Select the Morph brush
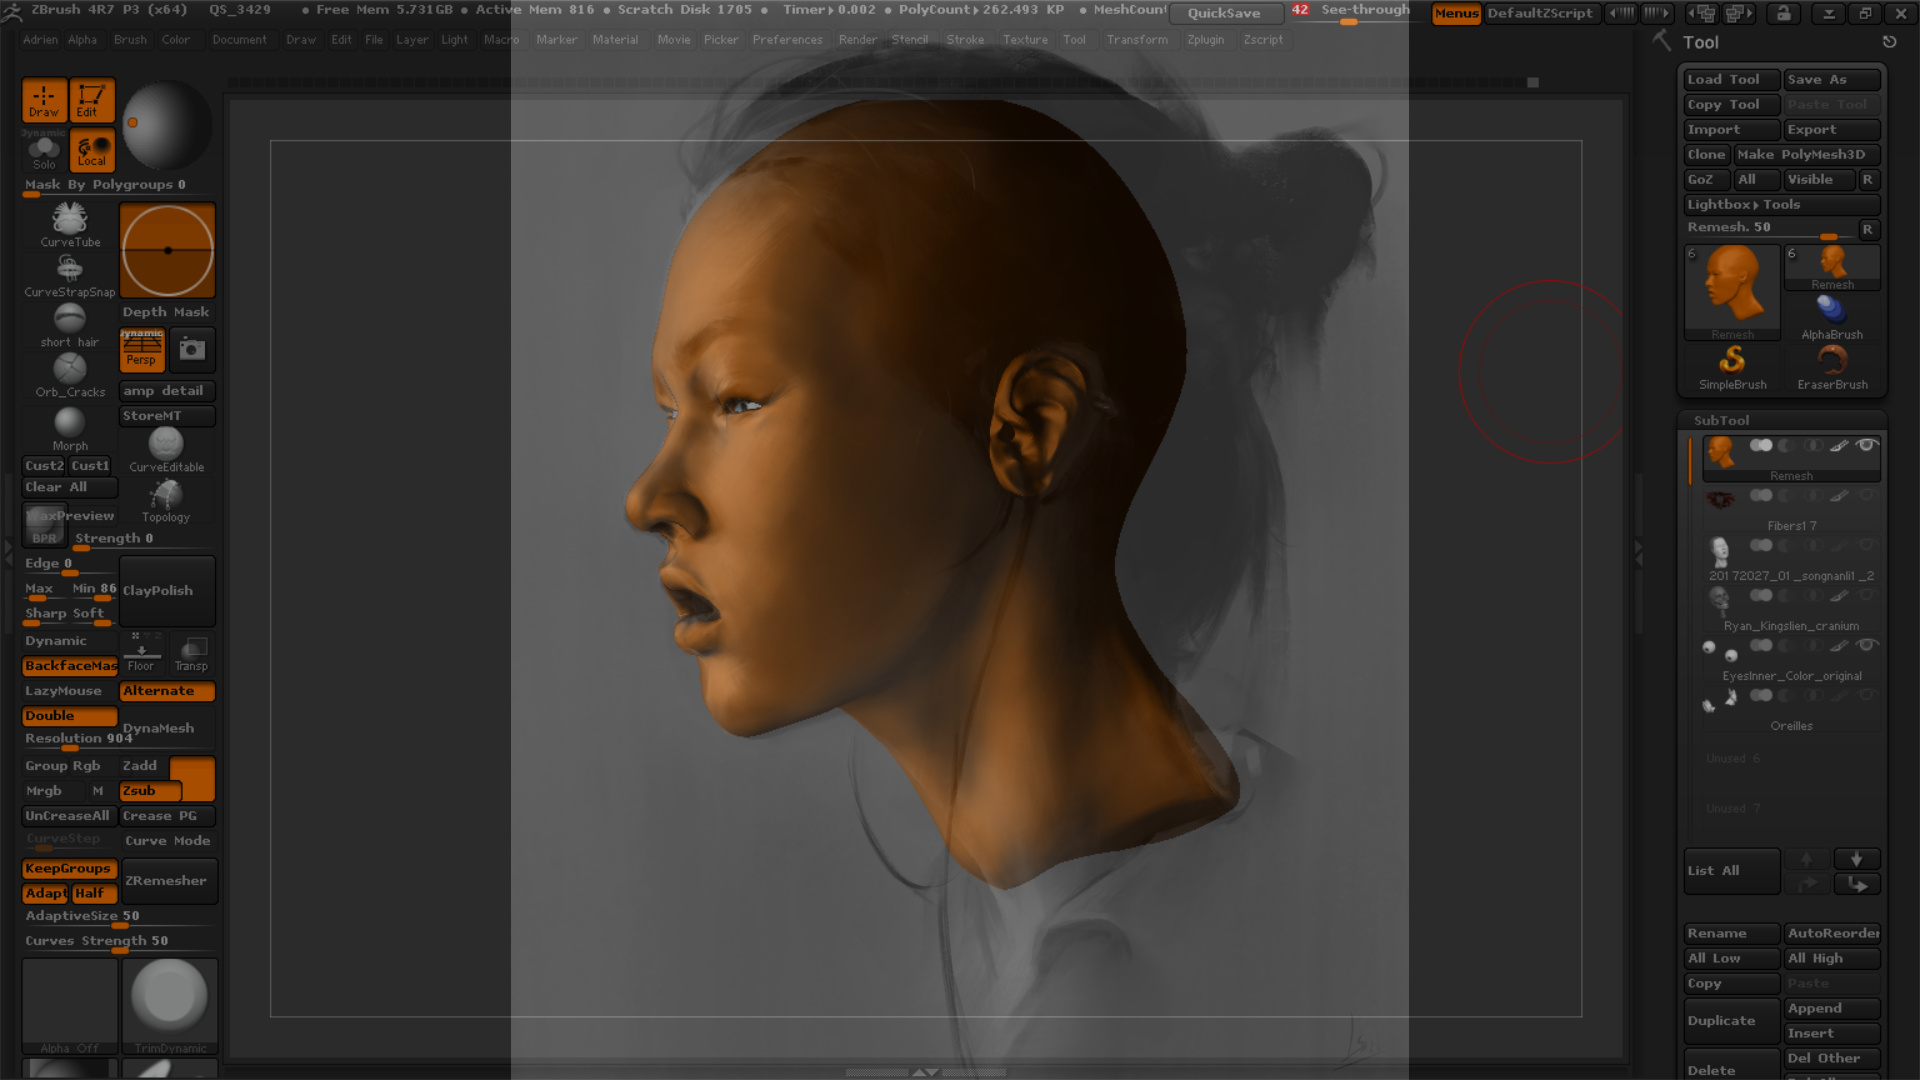The height and width of the screenshot is (1080, 1920). (x=70, y=429)
